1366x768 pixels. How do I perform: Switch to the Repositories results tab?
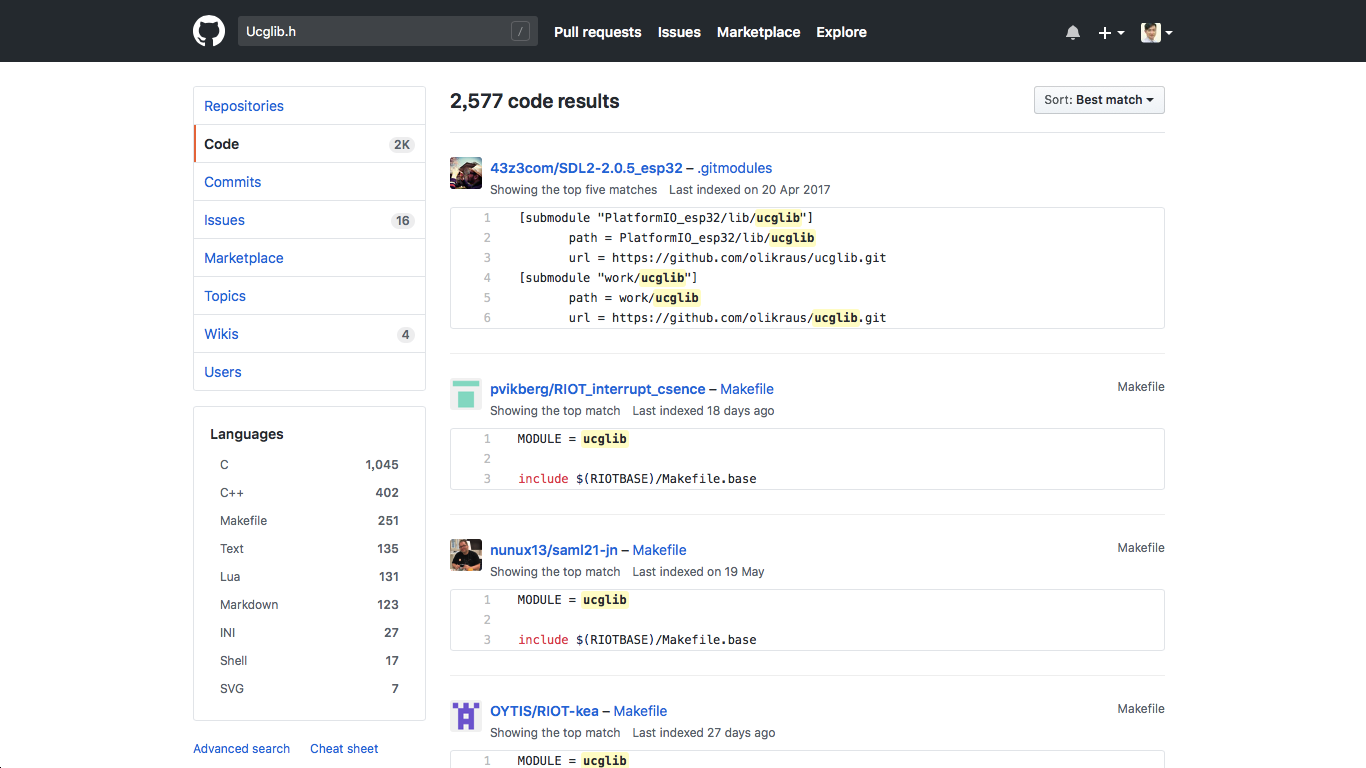(x=244, y=106)
